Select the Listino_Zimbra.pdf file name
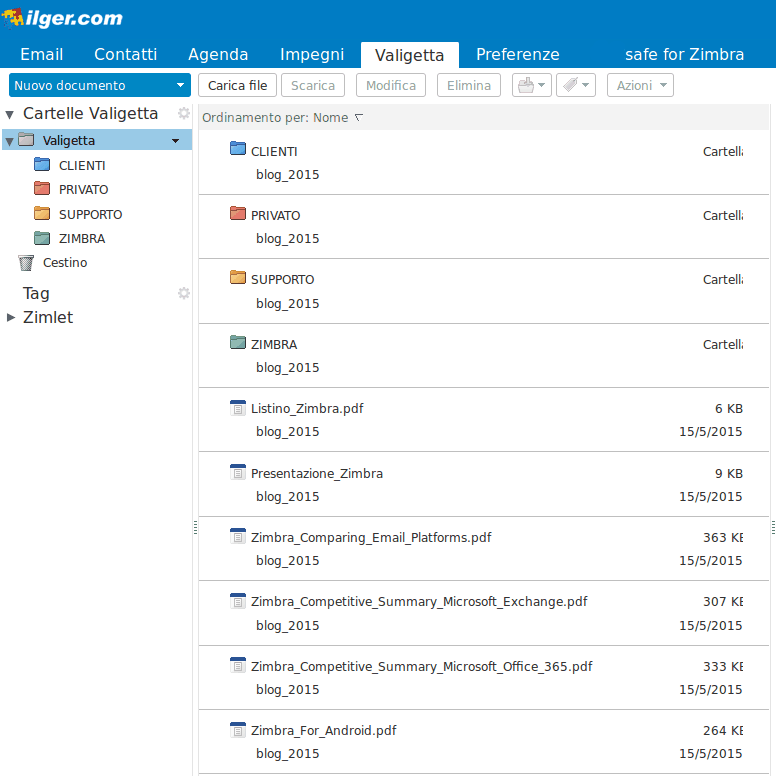The image size is (776, 776). coord(307,409)
